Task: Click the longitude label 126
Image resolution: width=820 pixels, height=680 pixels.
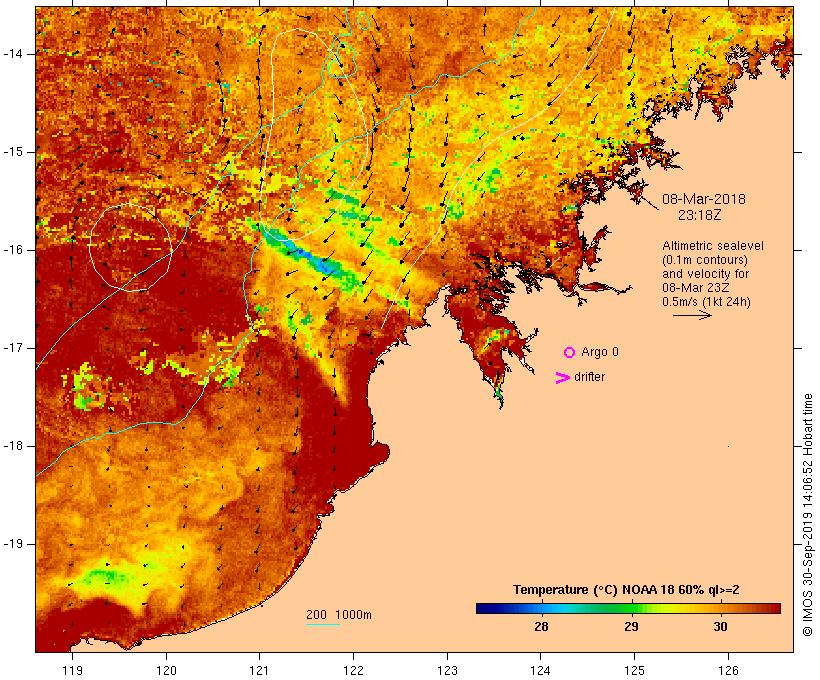Action: [728, 670]
